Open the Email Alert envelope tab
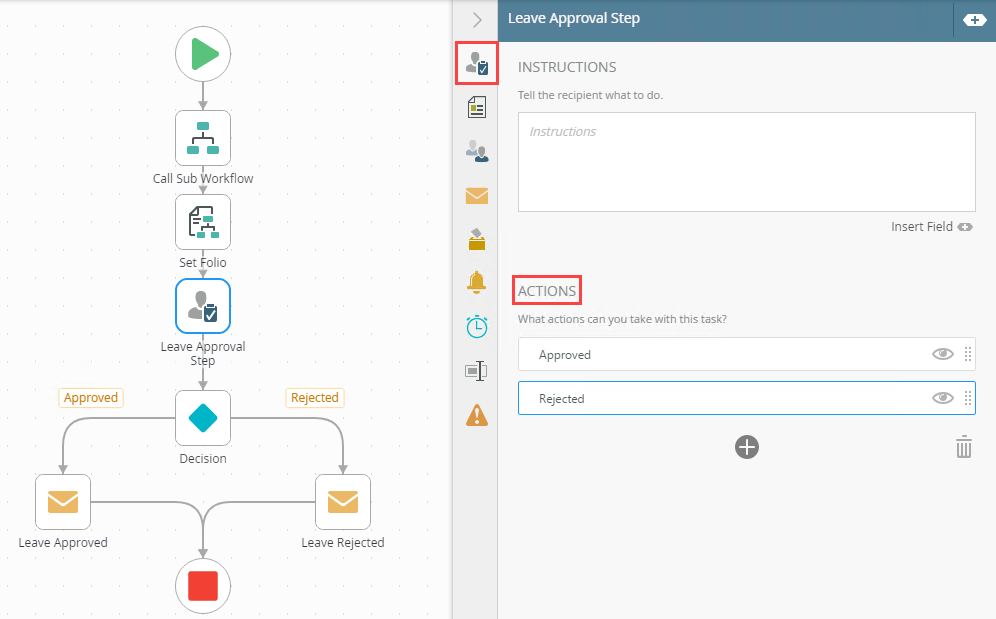The height and width of the screenshot is (619, 996). click(x=477, y=196)
